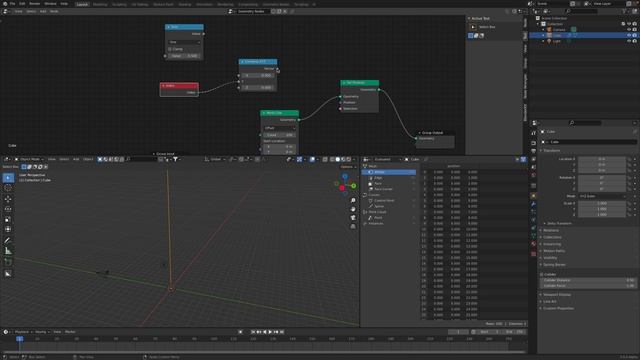Click the Properties editor search field

click(585, 123)
